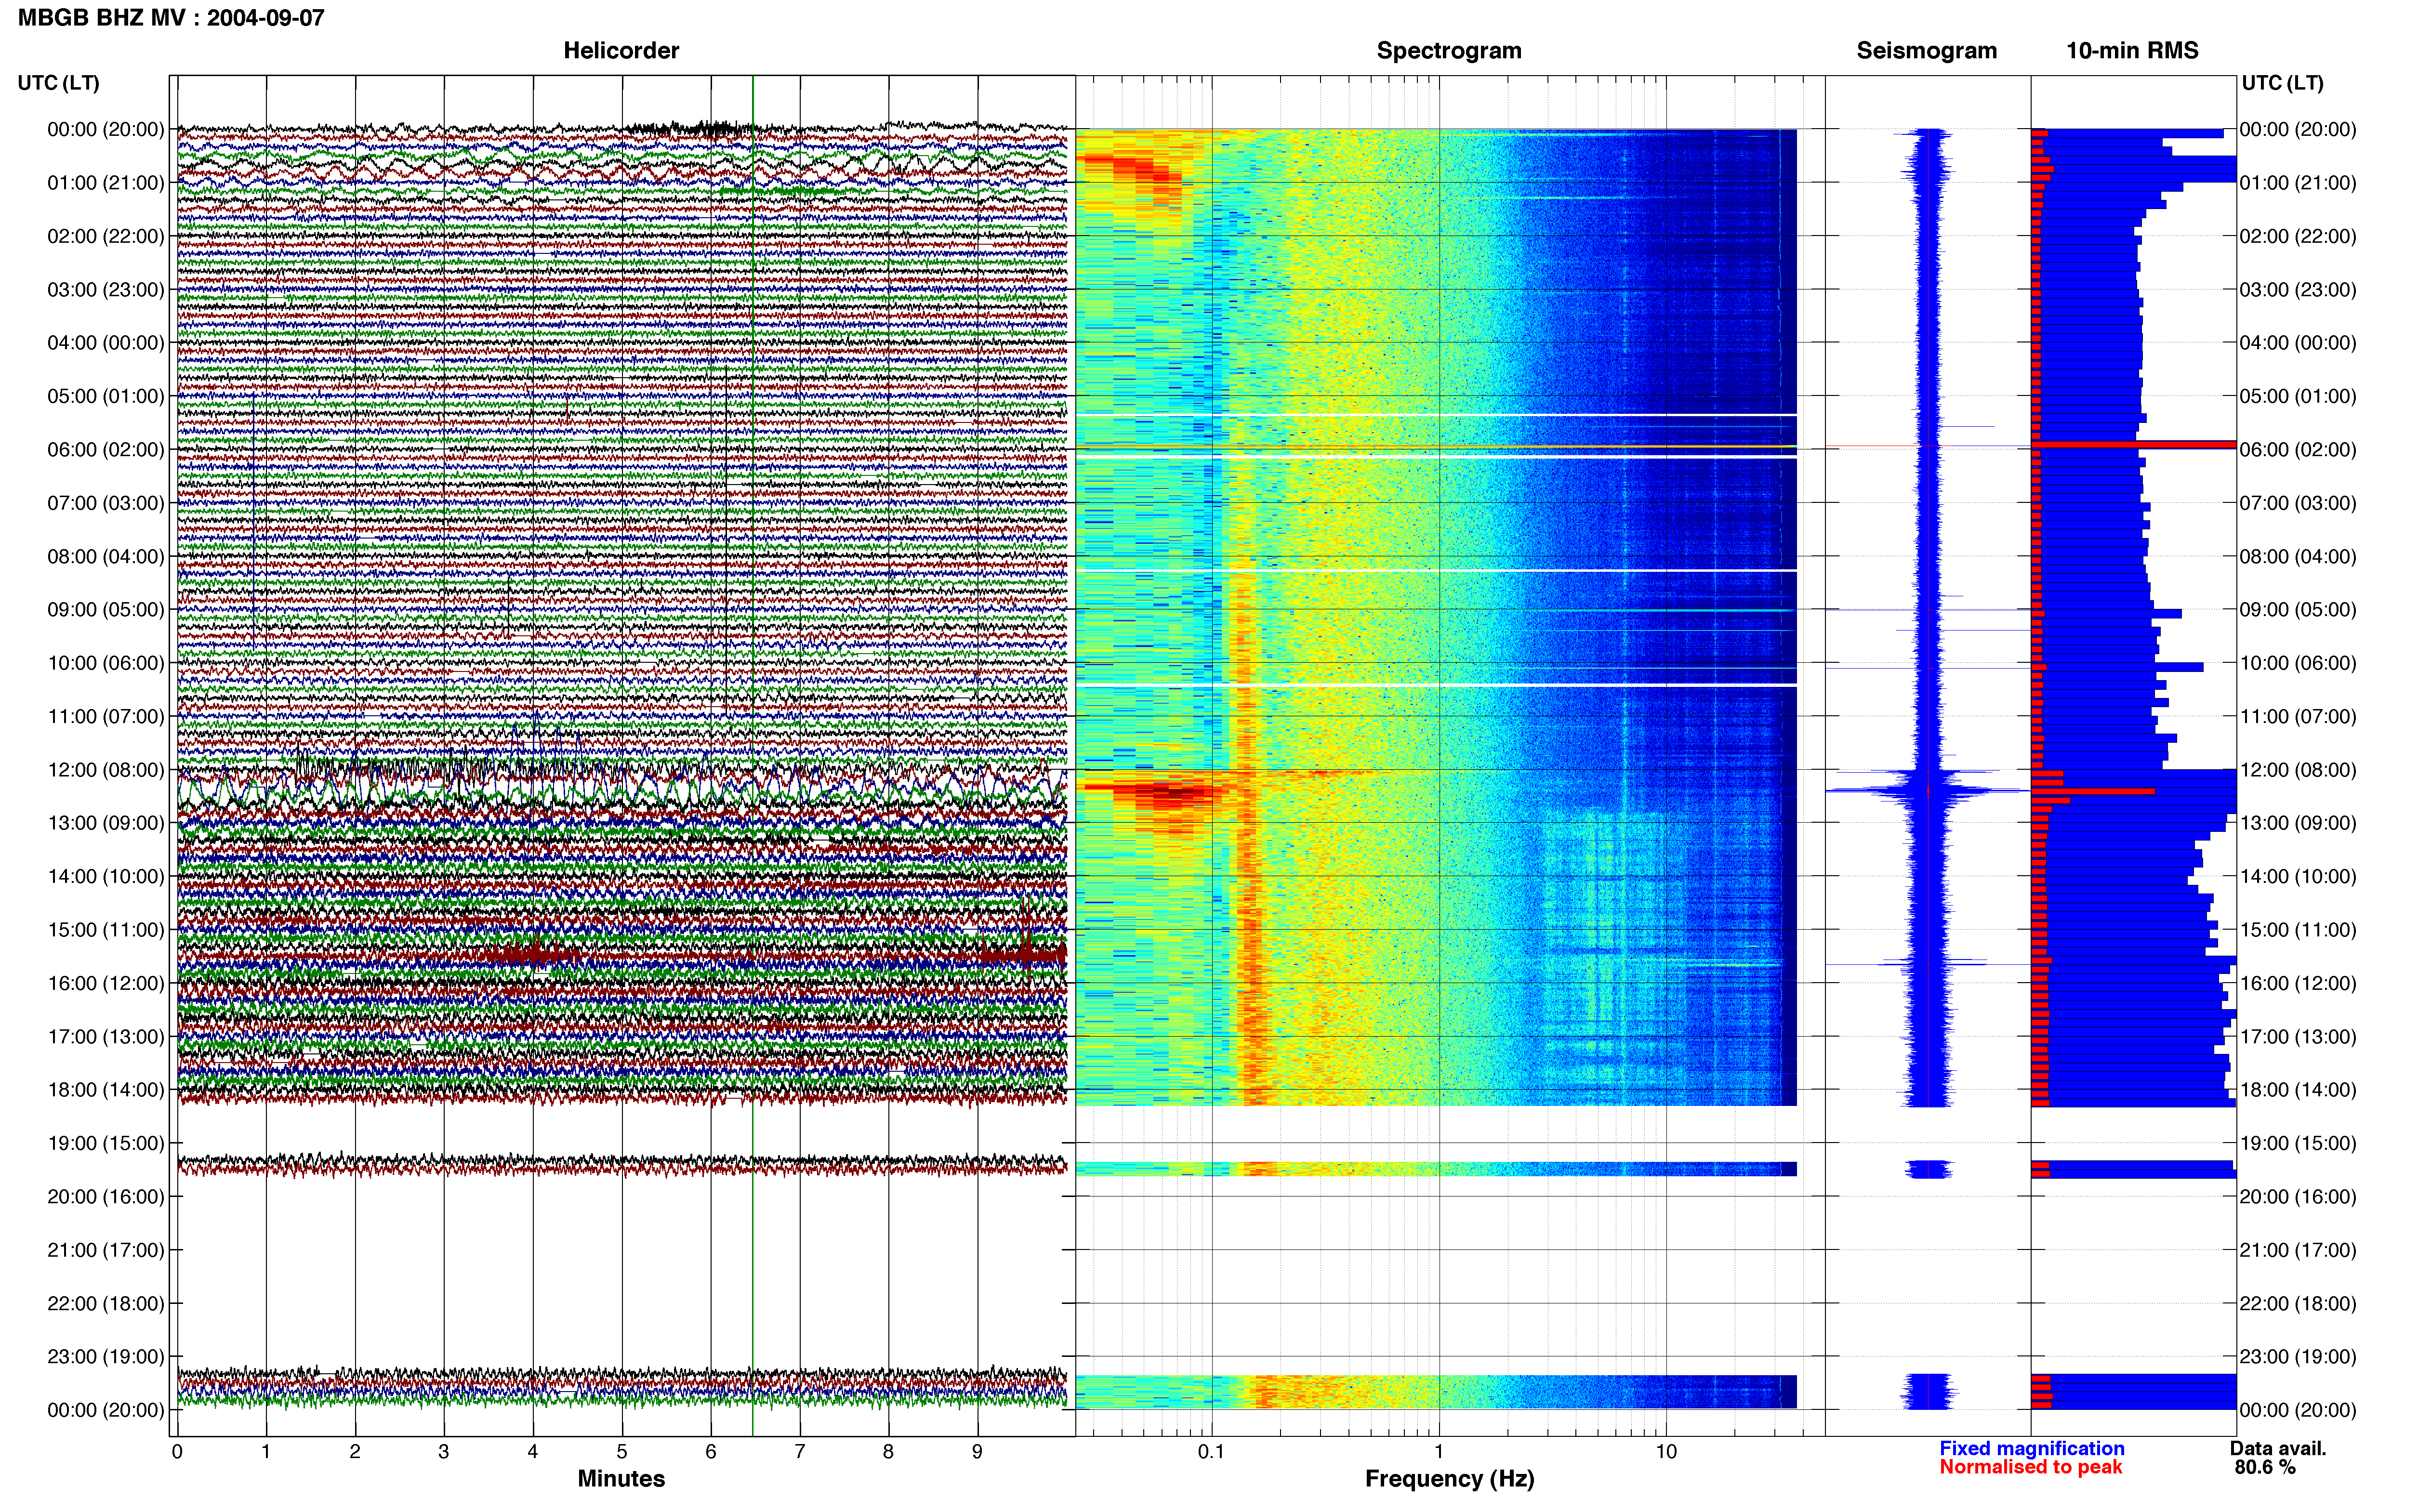Click the spectrogram strip just before 00:00 (20:00) bottom

click(1436, 1391)
